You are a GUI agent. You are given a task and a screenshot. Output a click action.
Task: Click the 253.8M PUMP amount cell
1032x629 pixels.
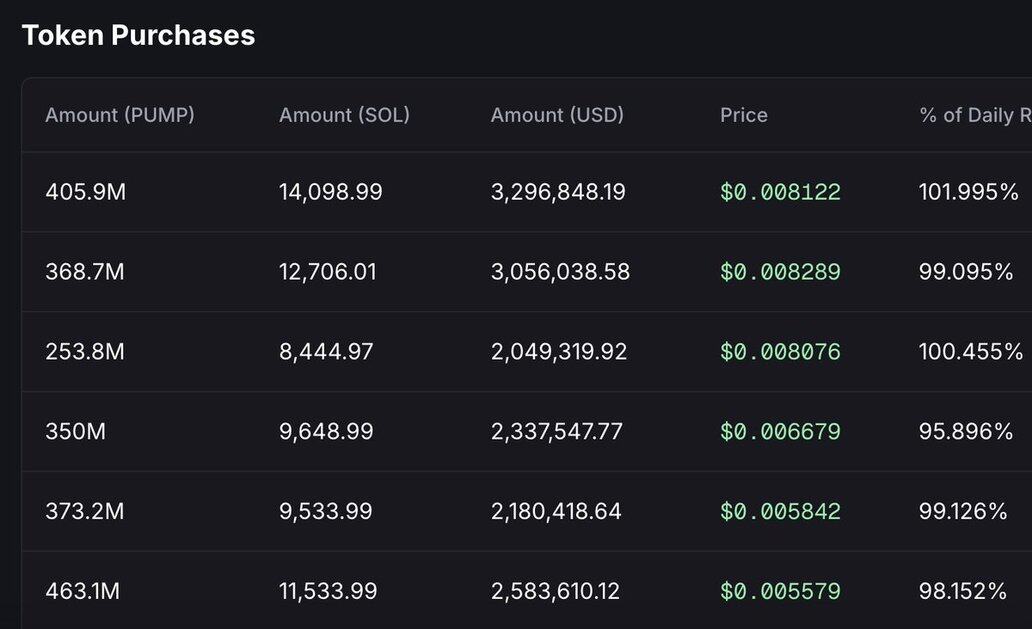click(x=85, y=351)
